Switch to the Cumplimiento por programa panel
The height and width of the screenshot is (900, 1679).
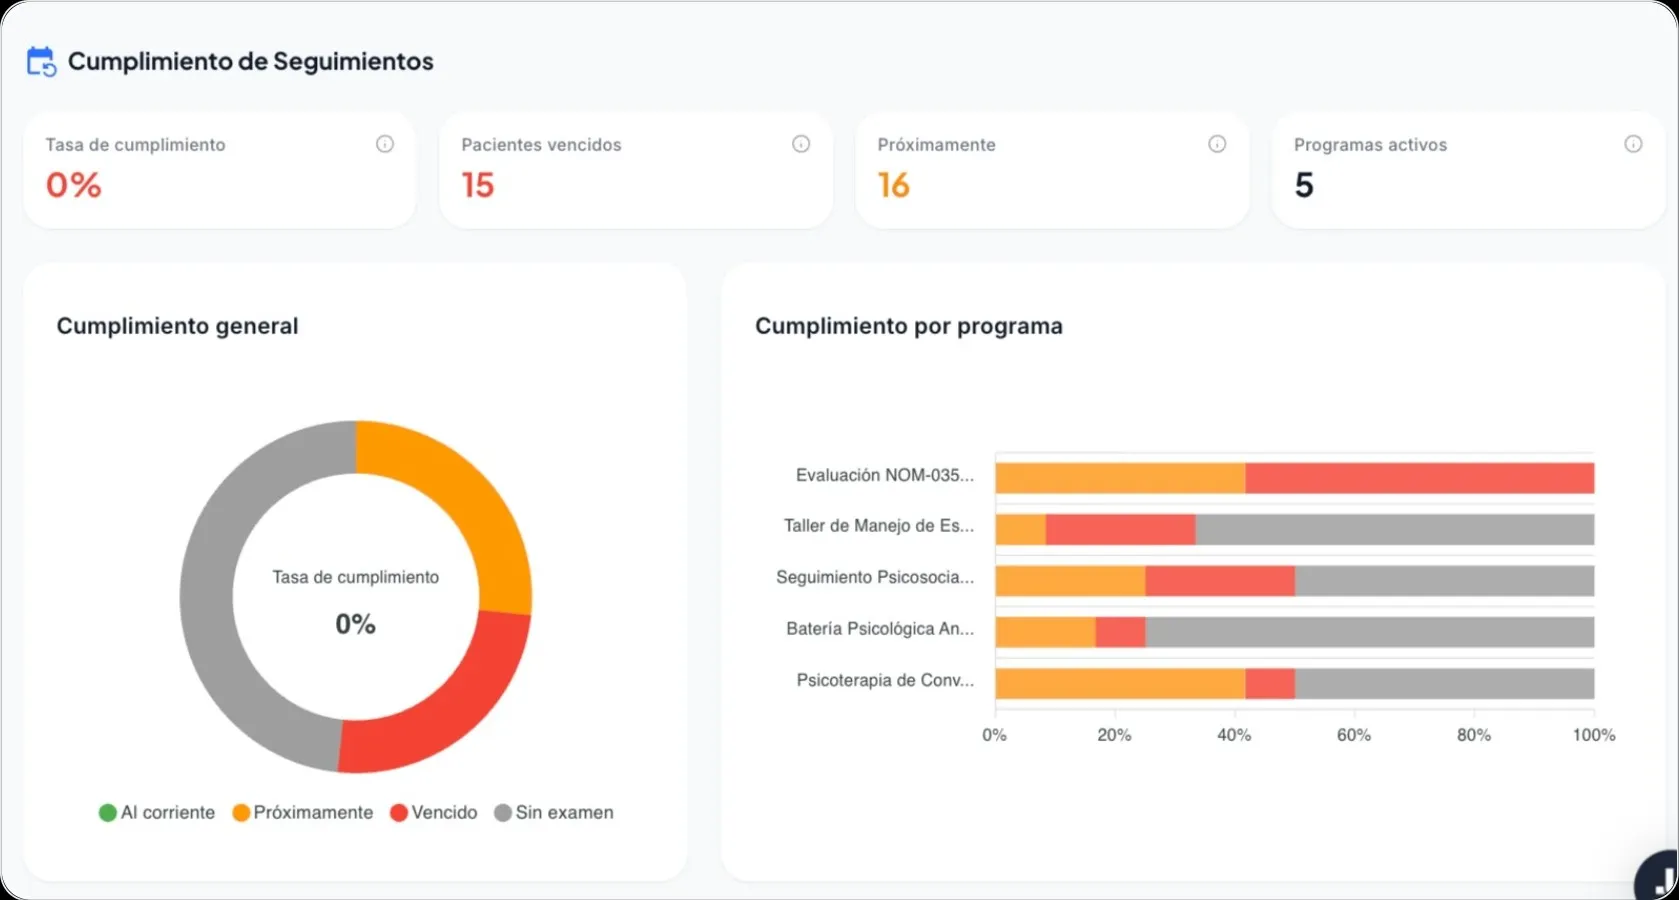point(908,325)
